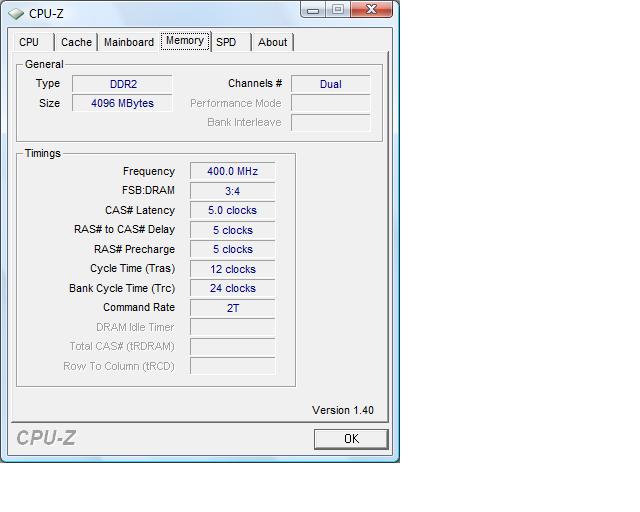Click the 400.0 MHz frequency value
This screenshot has height=512, width=640.
233,171
